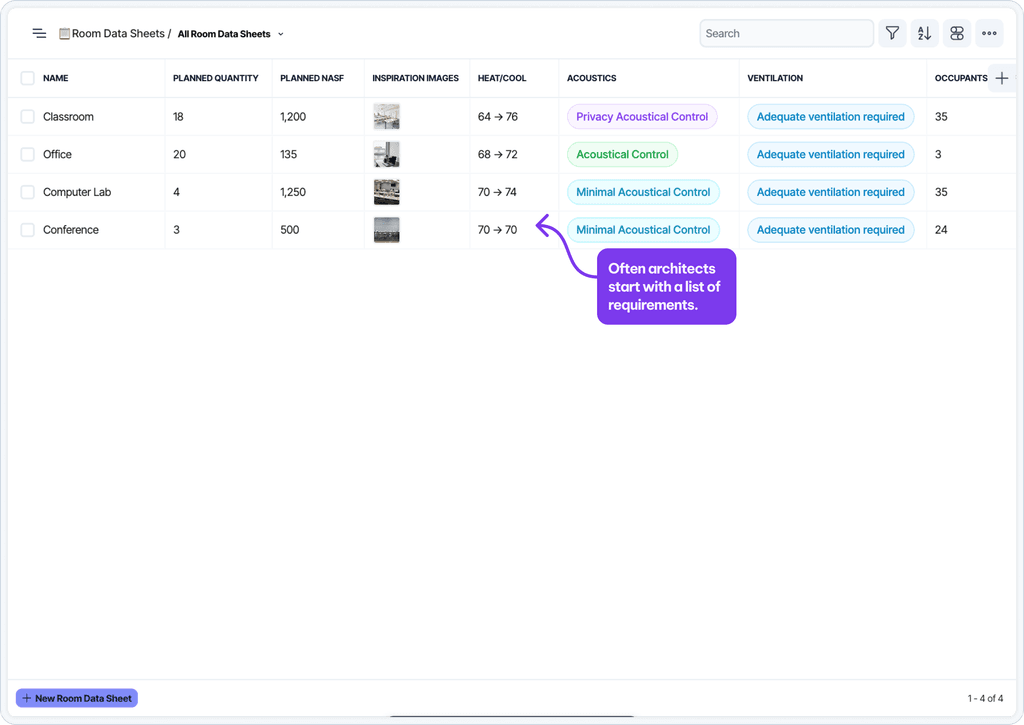The height and width of the screenshot is (725, 1024).
Task: Select the Classroom row checkbox
Action: coord(27,116)
